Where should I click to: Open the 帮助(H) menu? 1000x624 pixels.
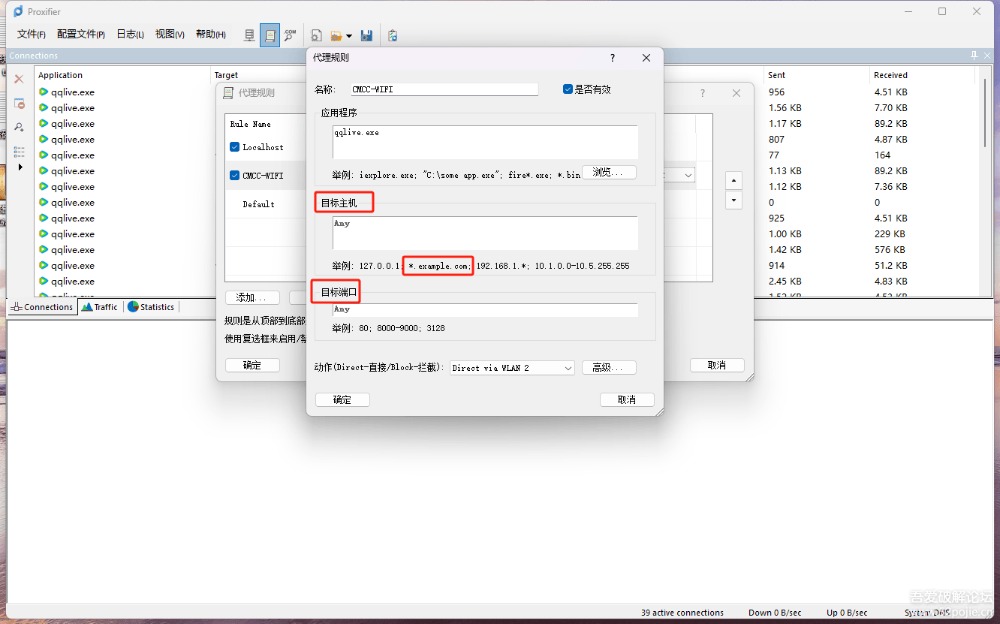[x=210, y=34]
